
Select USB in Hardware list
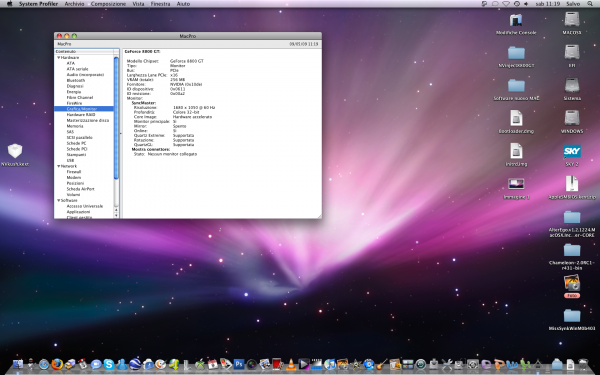point(70,160)
